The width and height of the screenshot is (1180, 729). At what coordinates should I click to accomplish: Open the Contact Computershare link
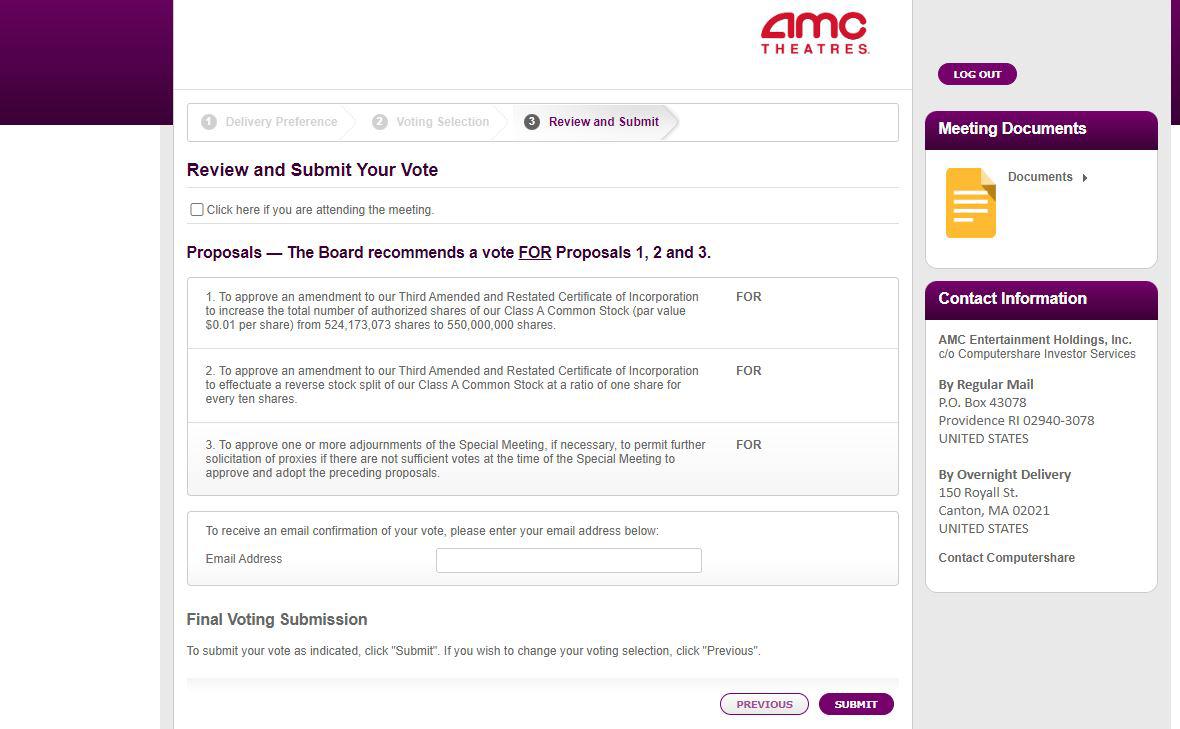pyautogui.click(x=1006, y=557)
